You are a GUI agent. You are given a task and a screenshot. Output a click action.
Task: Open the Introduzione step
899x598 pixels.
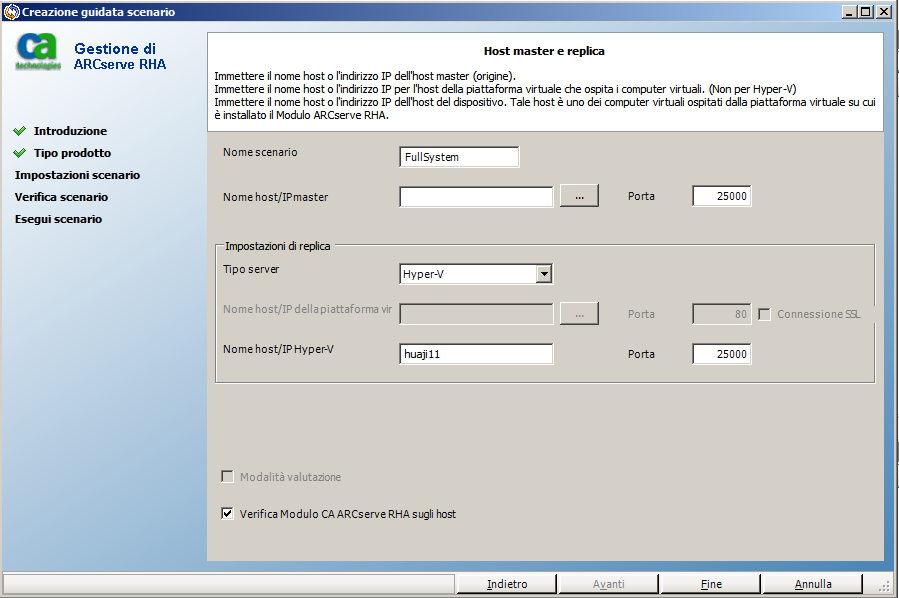coord(70,131)
